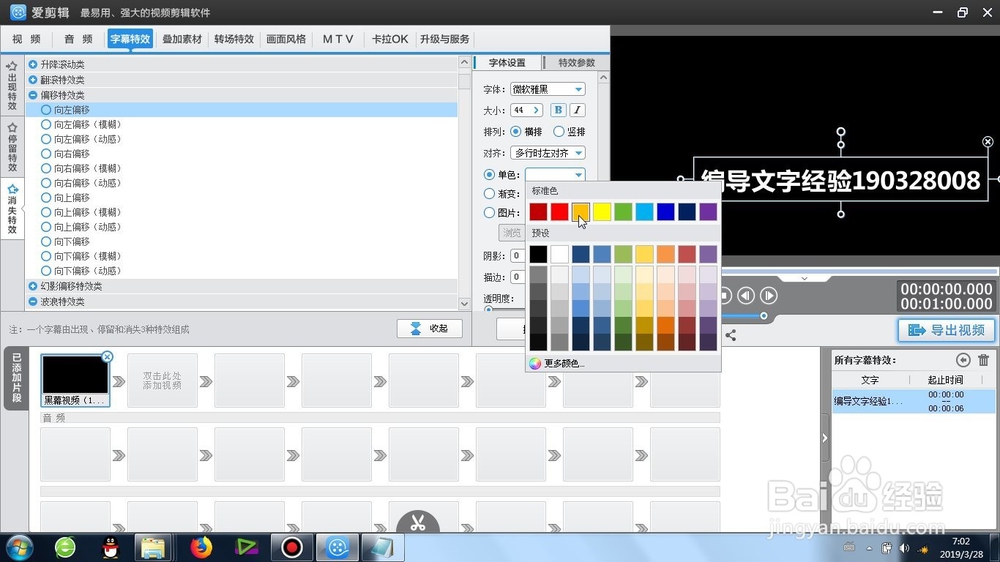Select subtitle row 编导文字经验1...
This screenshot has height=562, width=1000.
(x=913, y=401)
